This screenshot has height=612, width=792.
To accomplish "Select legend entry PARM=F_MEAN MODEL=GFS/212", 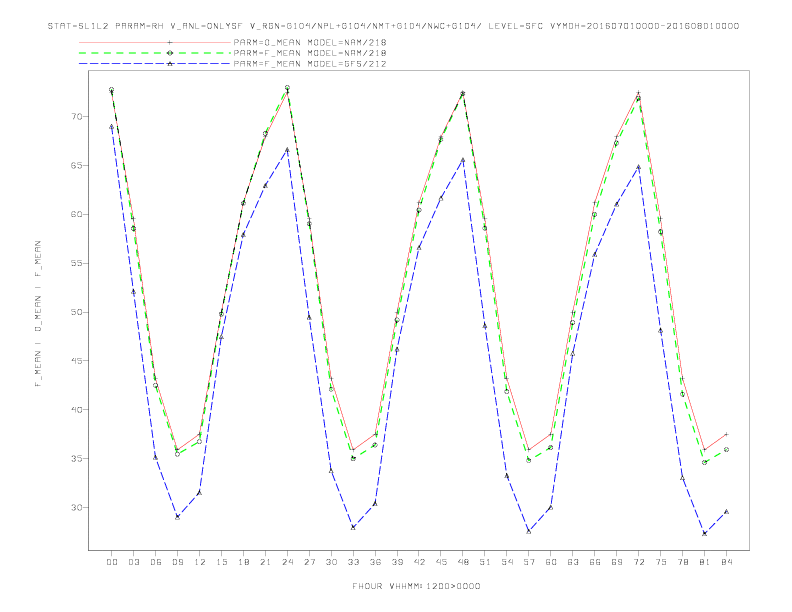I will [x=310, y=64].
